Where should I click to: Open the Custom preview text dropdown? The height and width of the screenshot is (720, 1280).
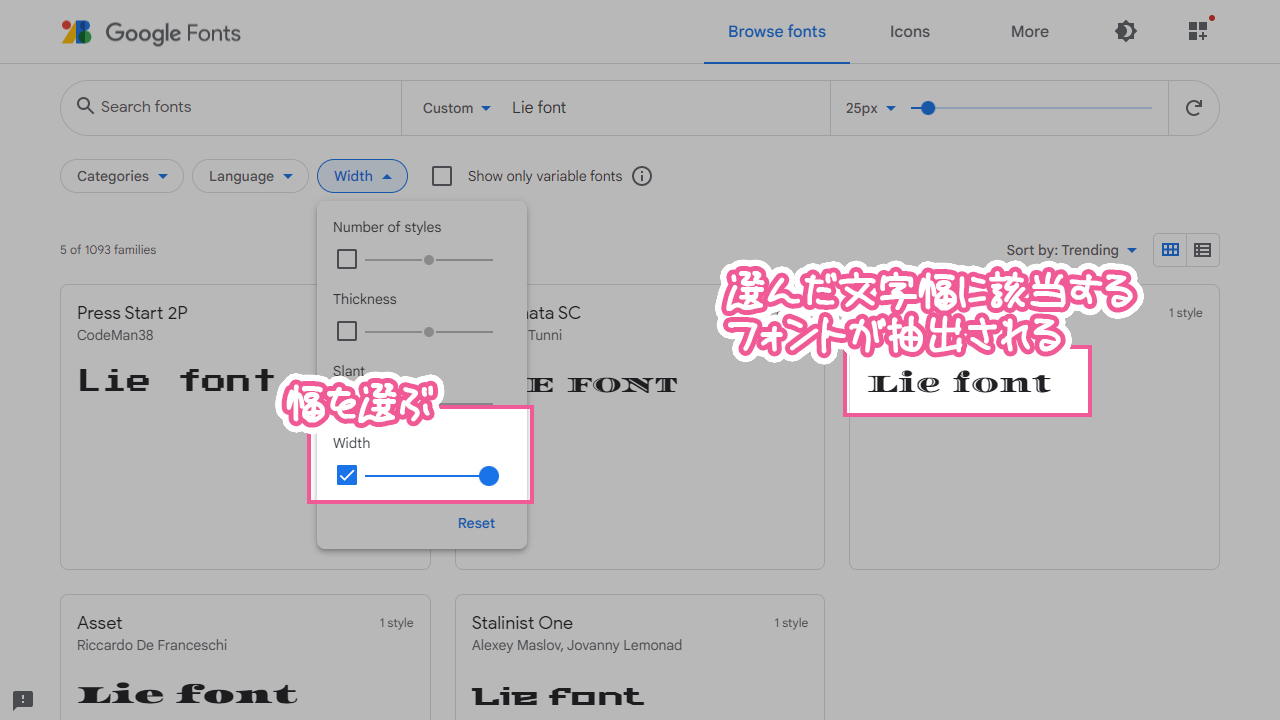point(457,108)
